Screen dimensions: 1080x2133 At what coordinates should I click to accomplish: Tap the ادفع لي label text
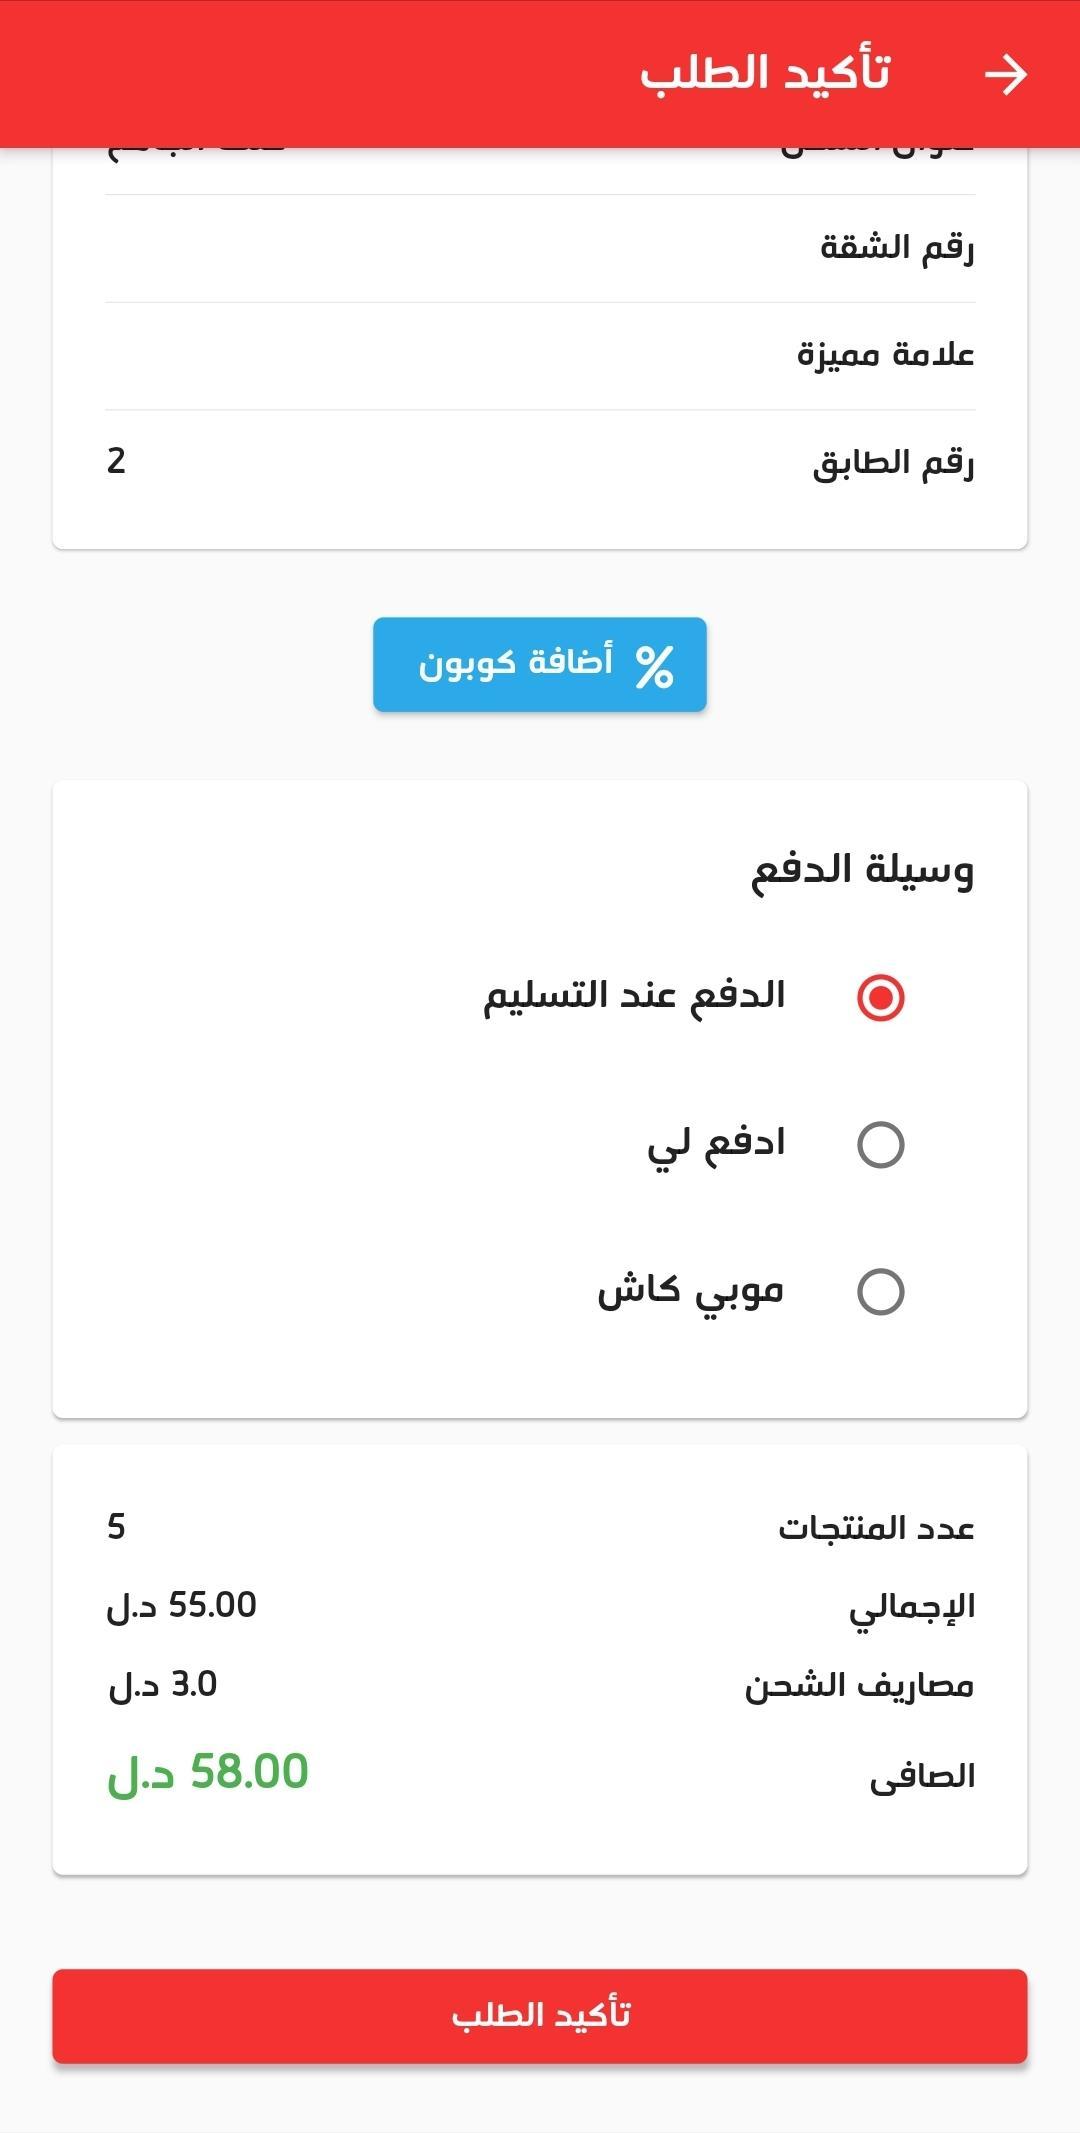tap(716, 1143)
